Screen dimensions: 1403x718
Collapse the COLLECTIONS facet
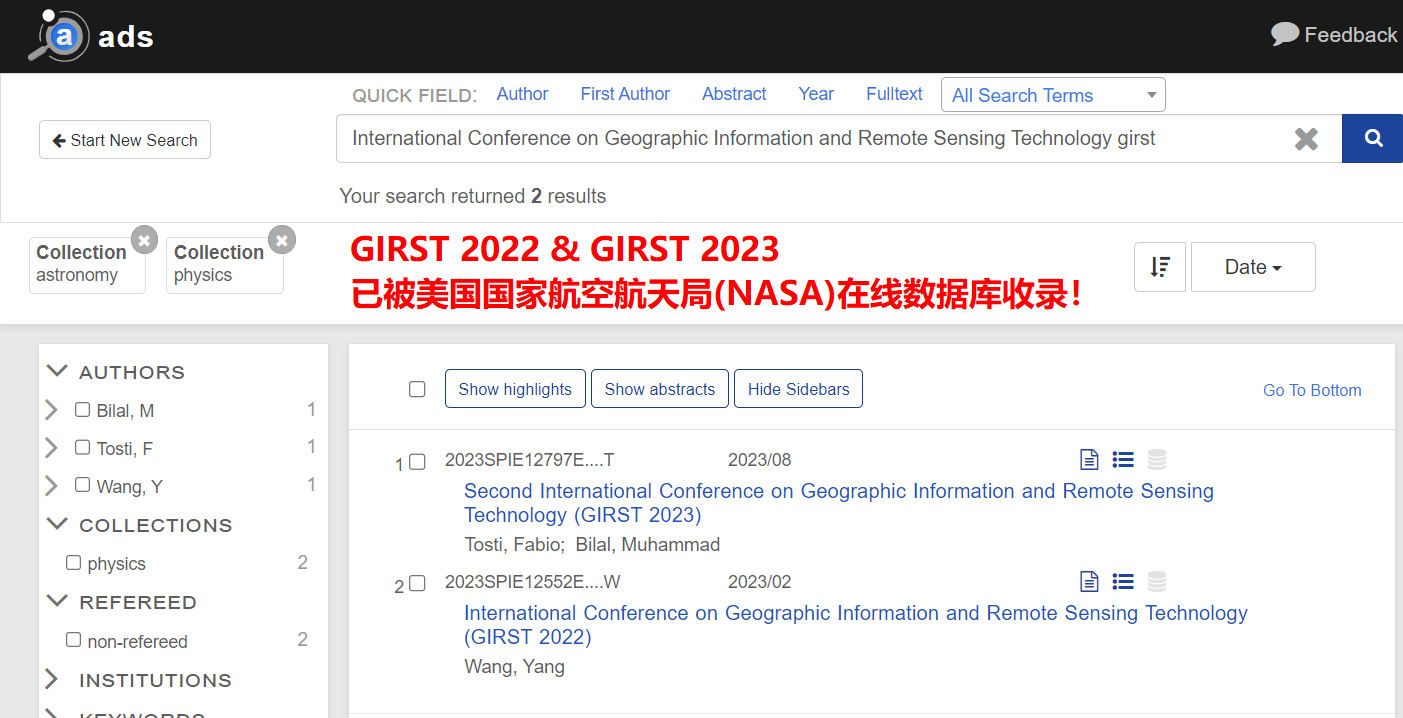(58, 524)
